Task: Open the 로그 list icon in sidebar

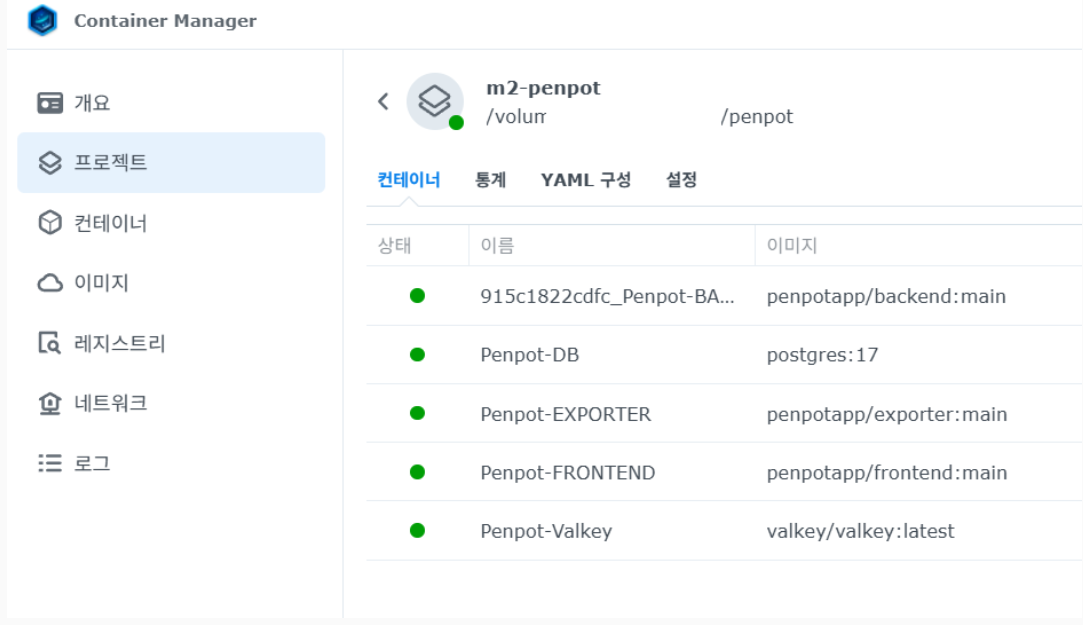Action: (x=50, y=464)
